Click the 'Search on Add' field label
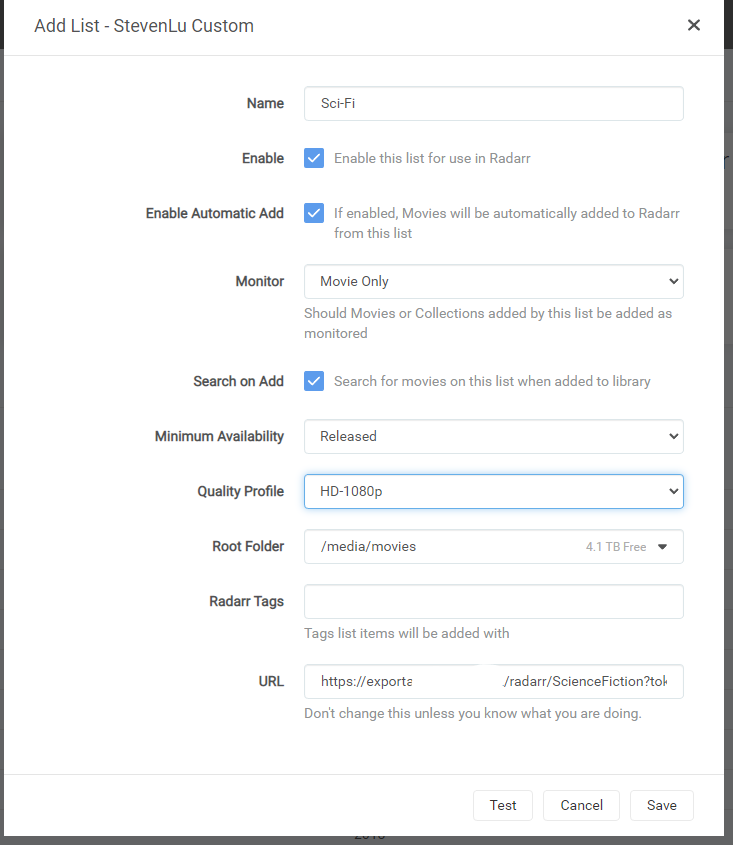733x845 pixels. pos(238,381)
